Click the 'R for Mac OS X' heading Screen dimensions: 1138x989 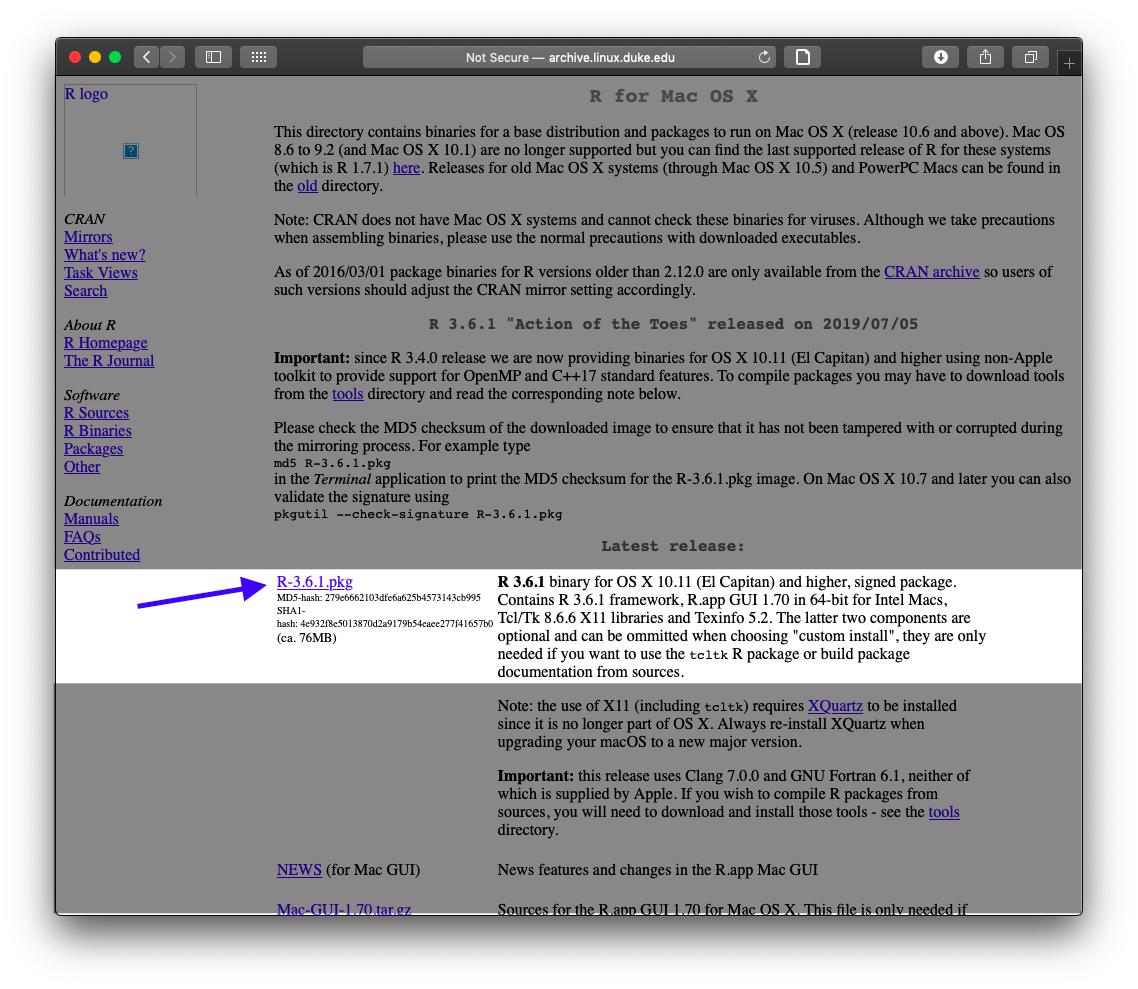coord(673,97)
